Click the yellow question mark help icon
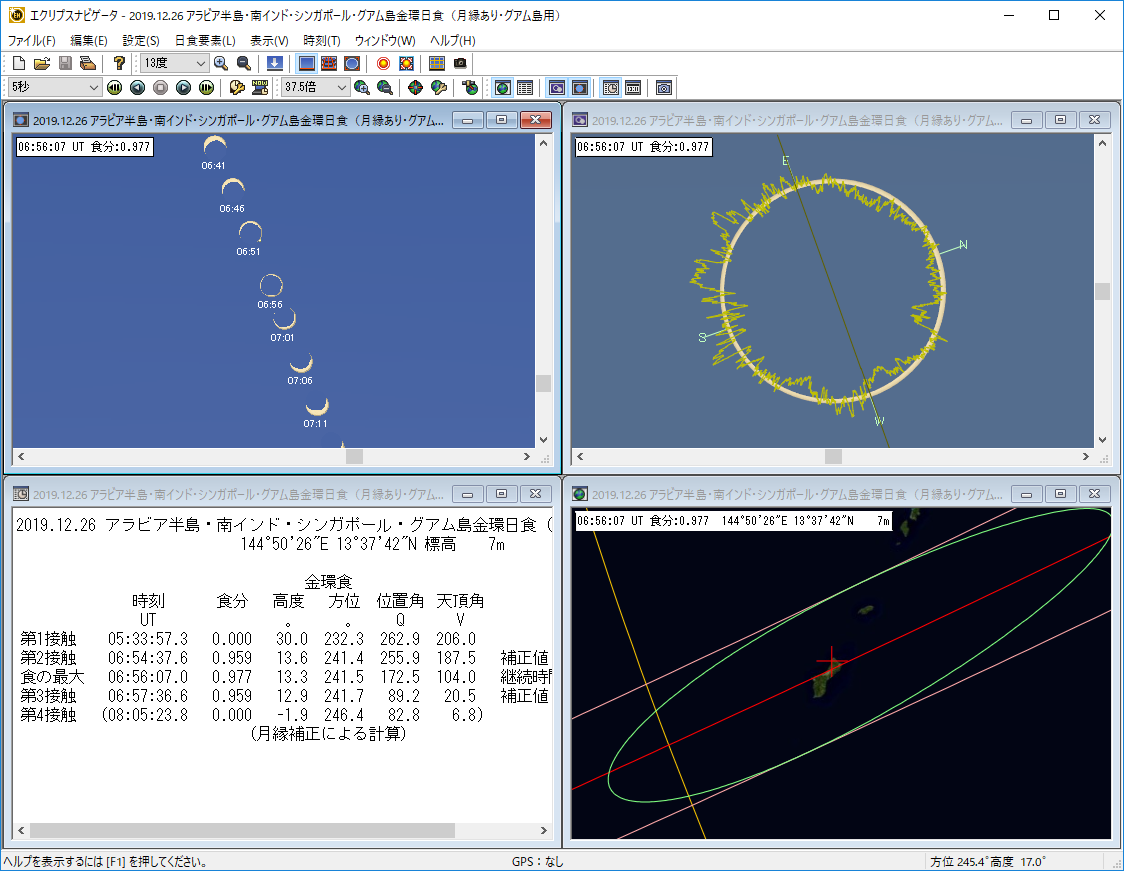This screenshot has height=871, width=1124. pyautogui.click(x=119, y=63)
